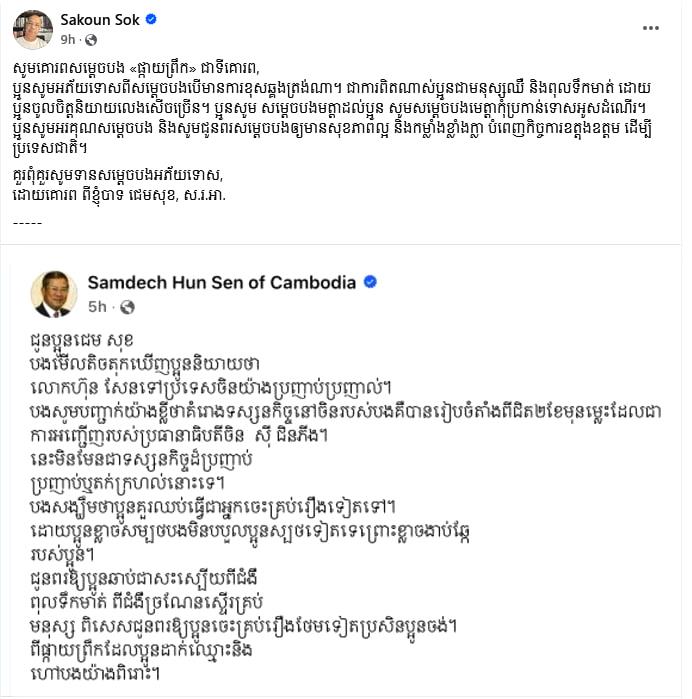692x699 pixels.
Task: Open the 9h post timestamp
Action: pos(68,40)
